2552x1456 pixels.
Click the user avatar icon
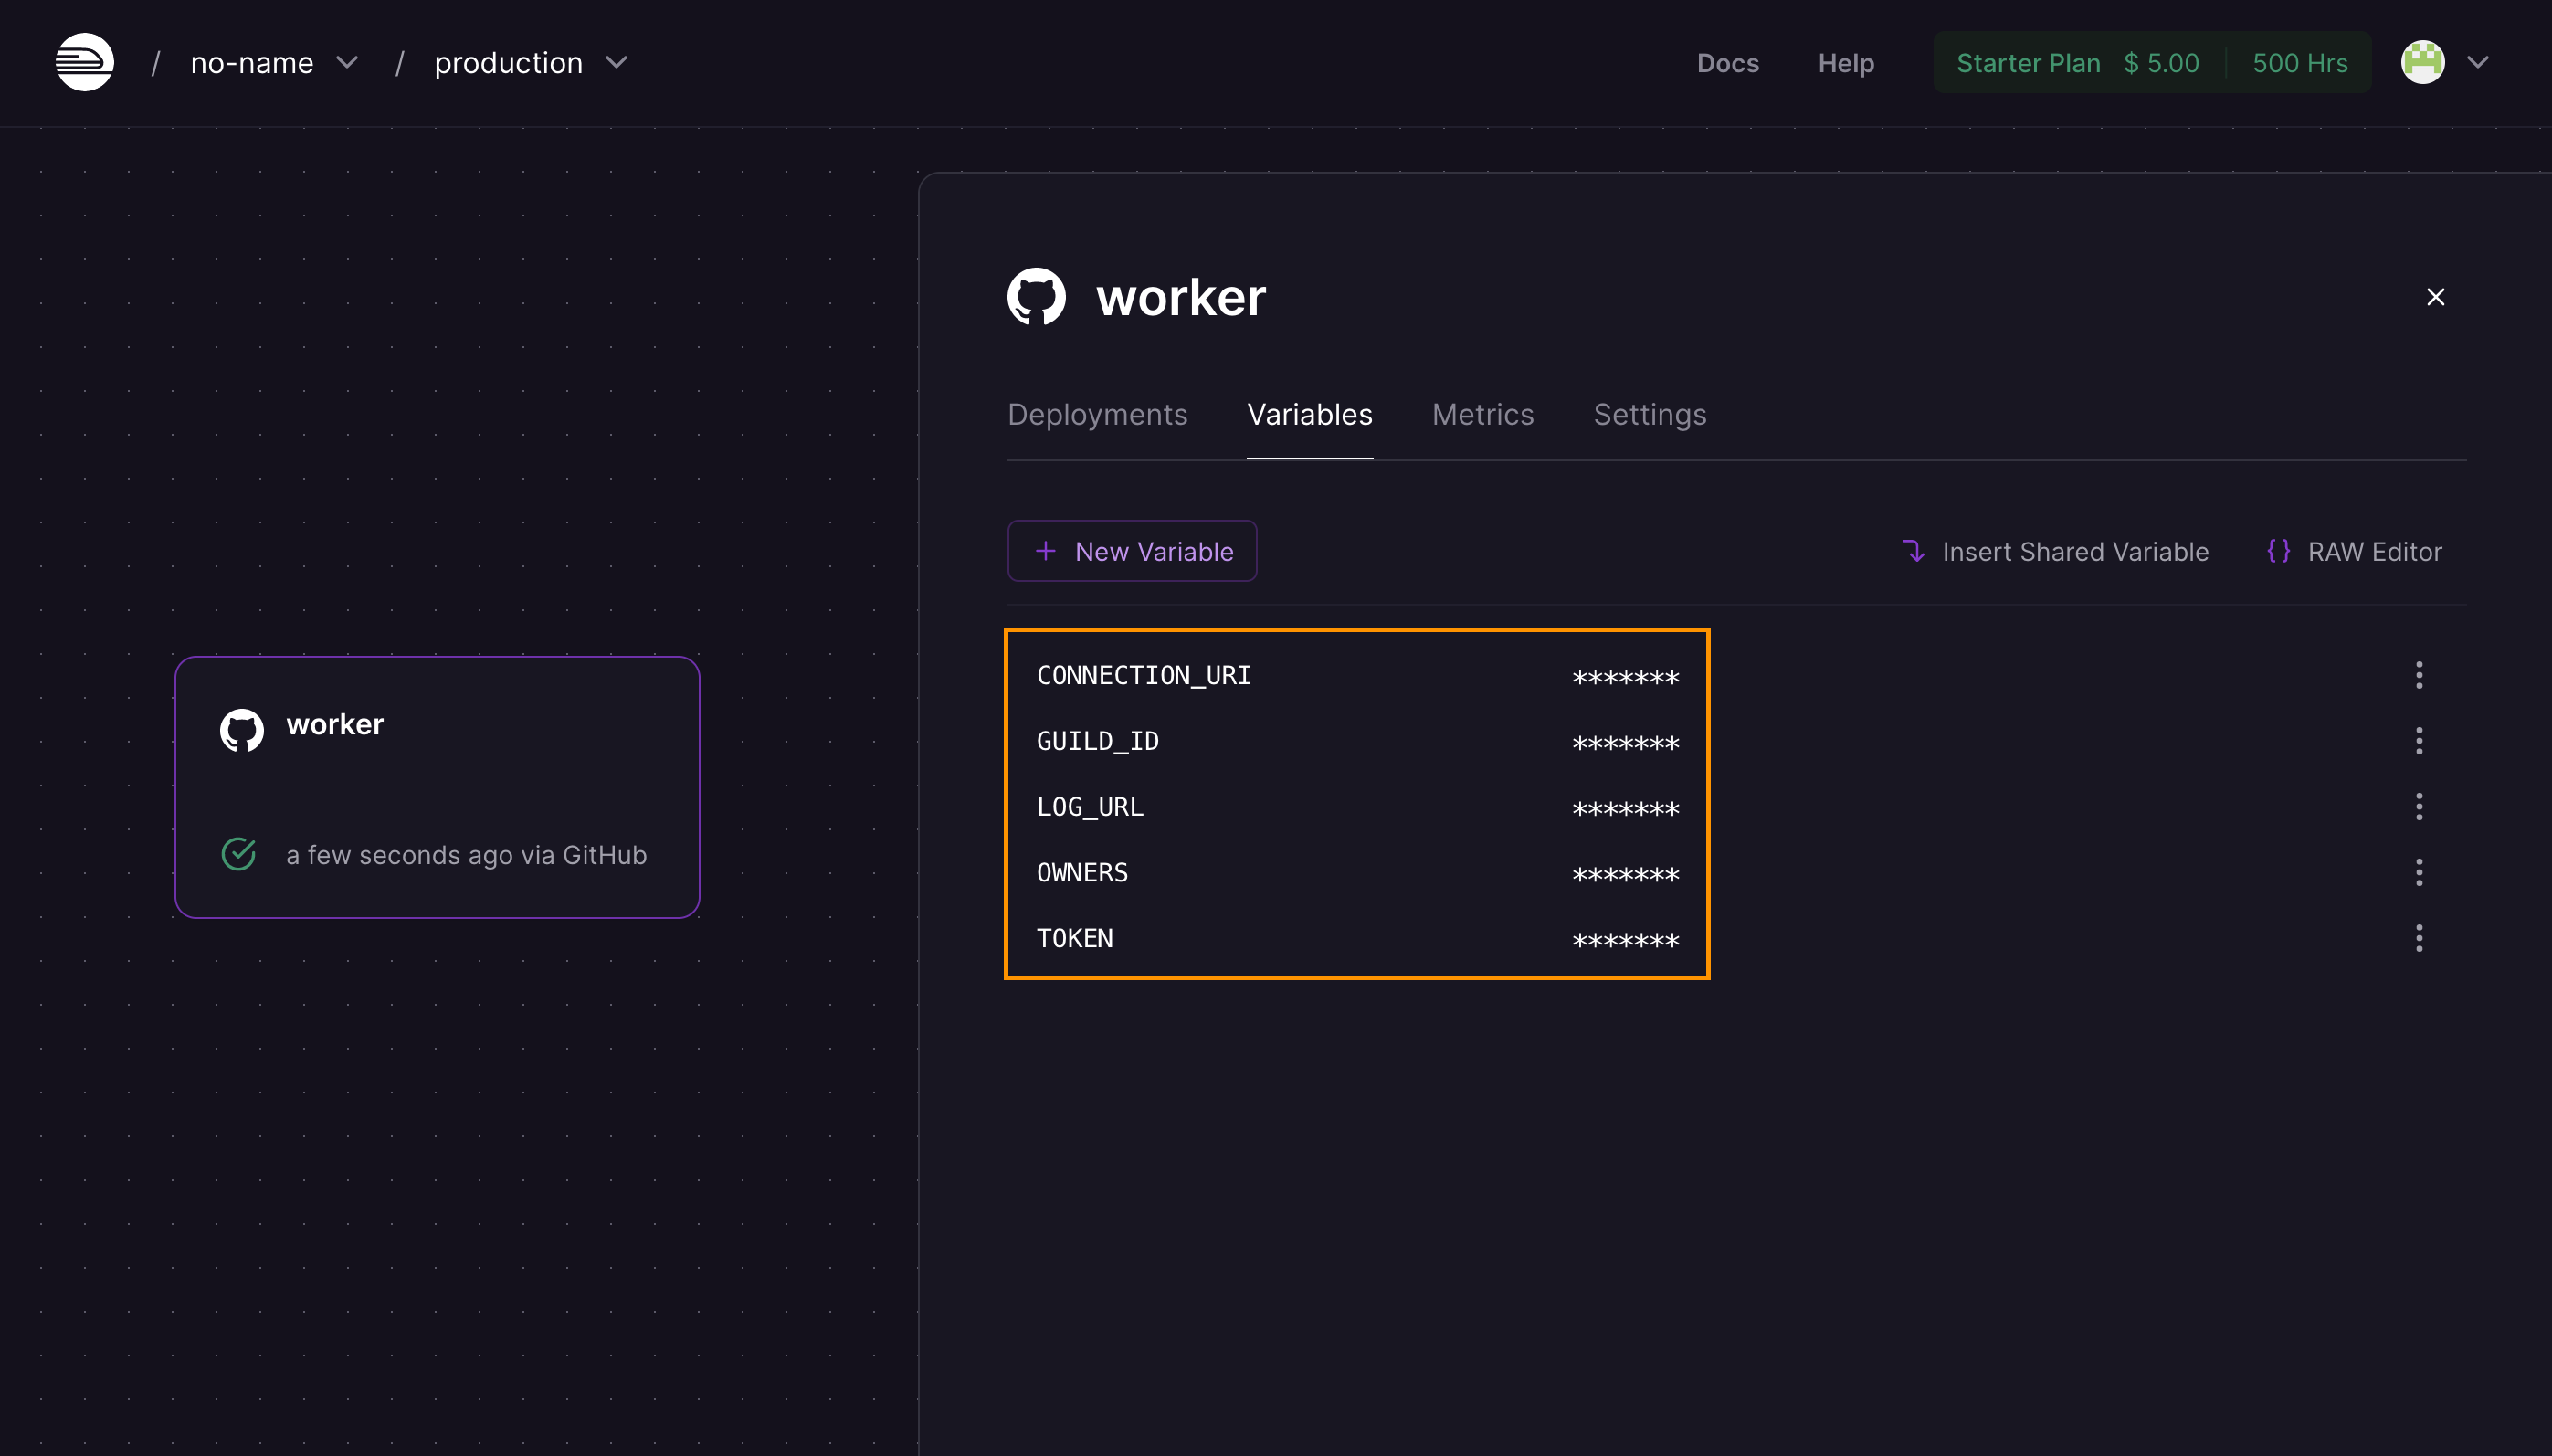[2421, 62]
